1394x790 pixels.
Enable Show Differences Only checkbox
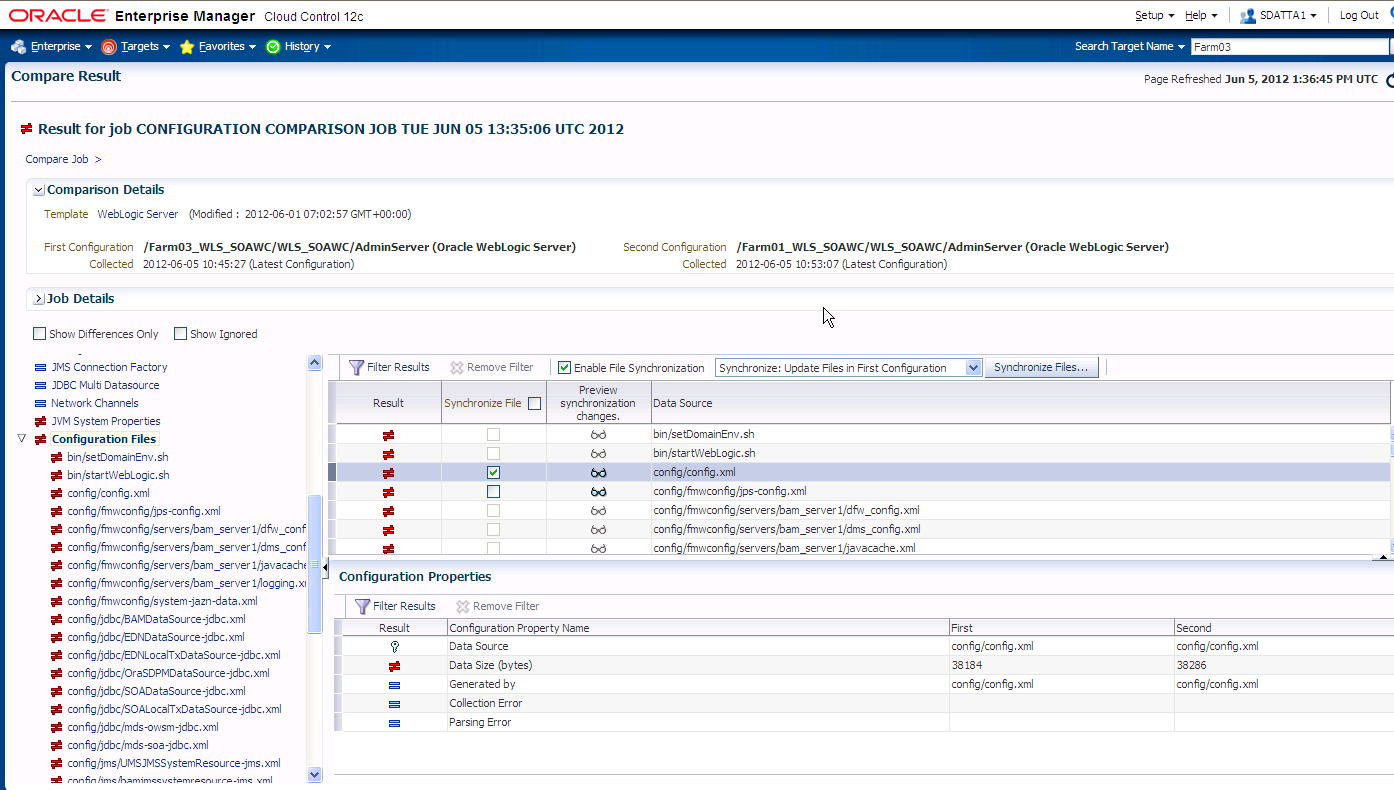39,334
